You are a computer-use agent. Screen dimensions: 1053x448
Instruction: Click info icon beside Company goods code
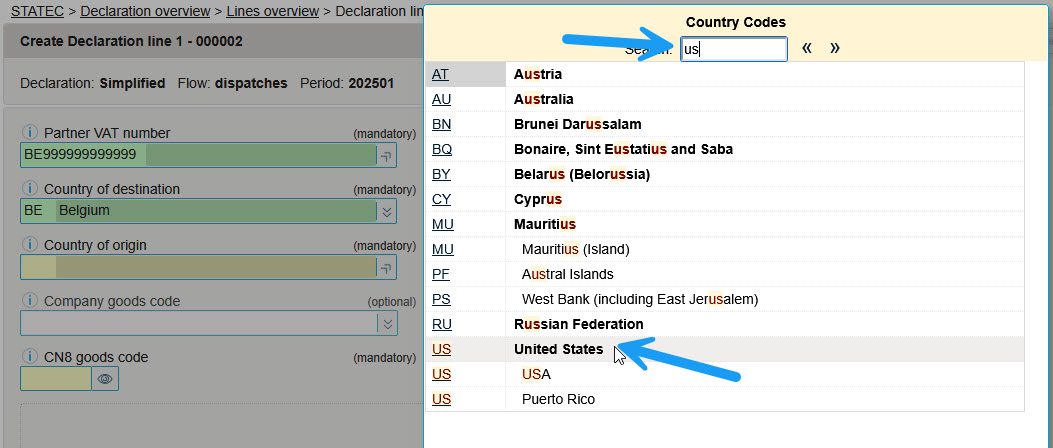point(29,301)
